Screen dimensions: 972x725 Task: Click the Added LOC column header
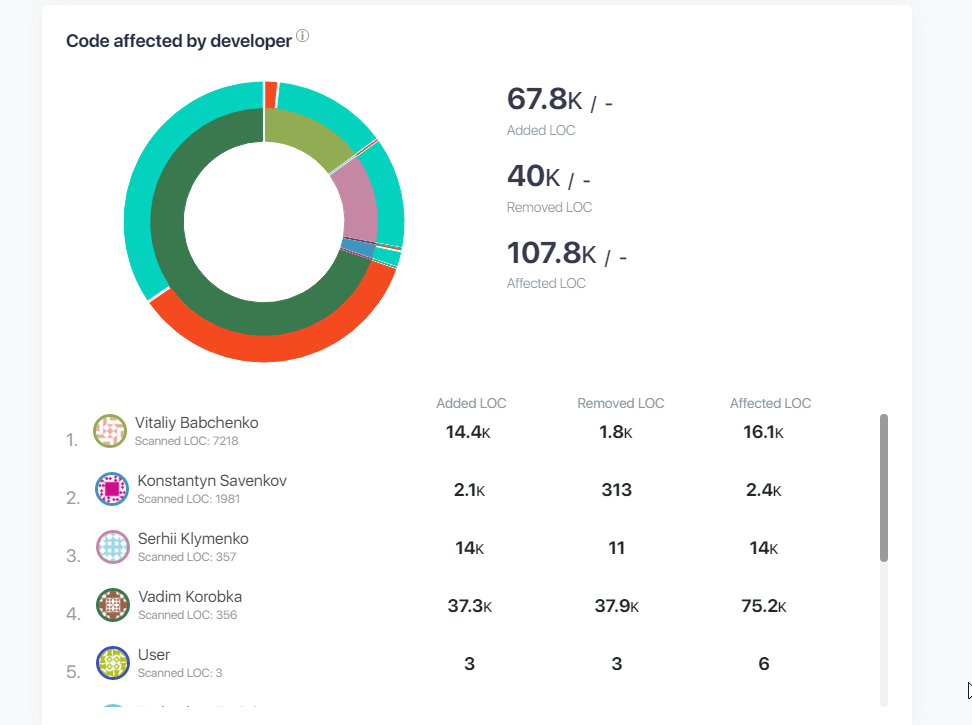471,404
